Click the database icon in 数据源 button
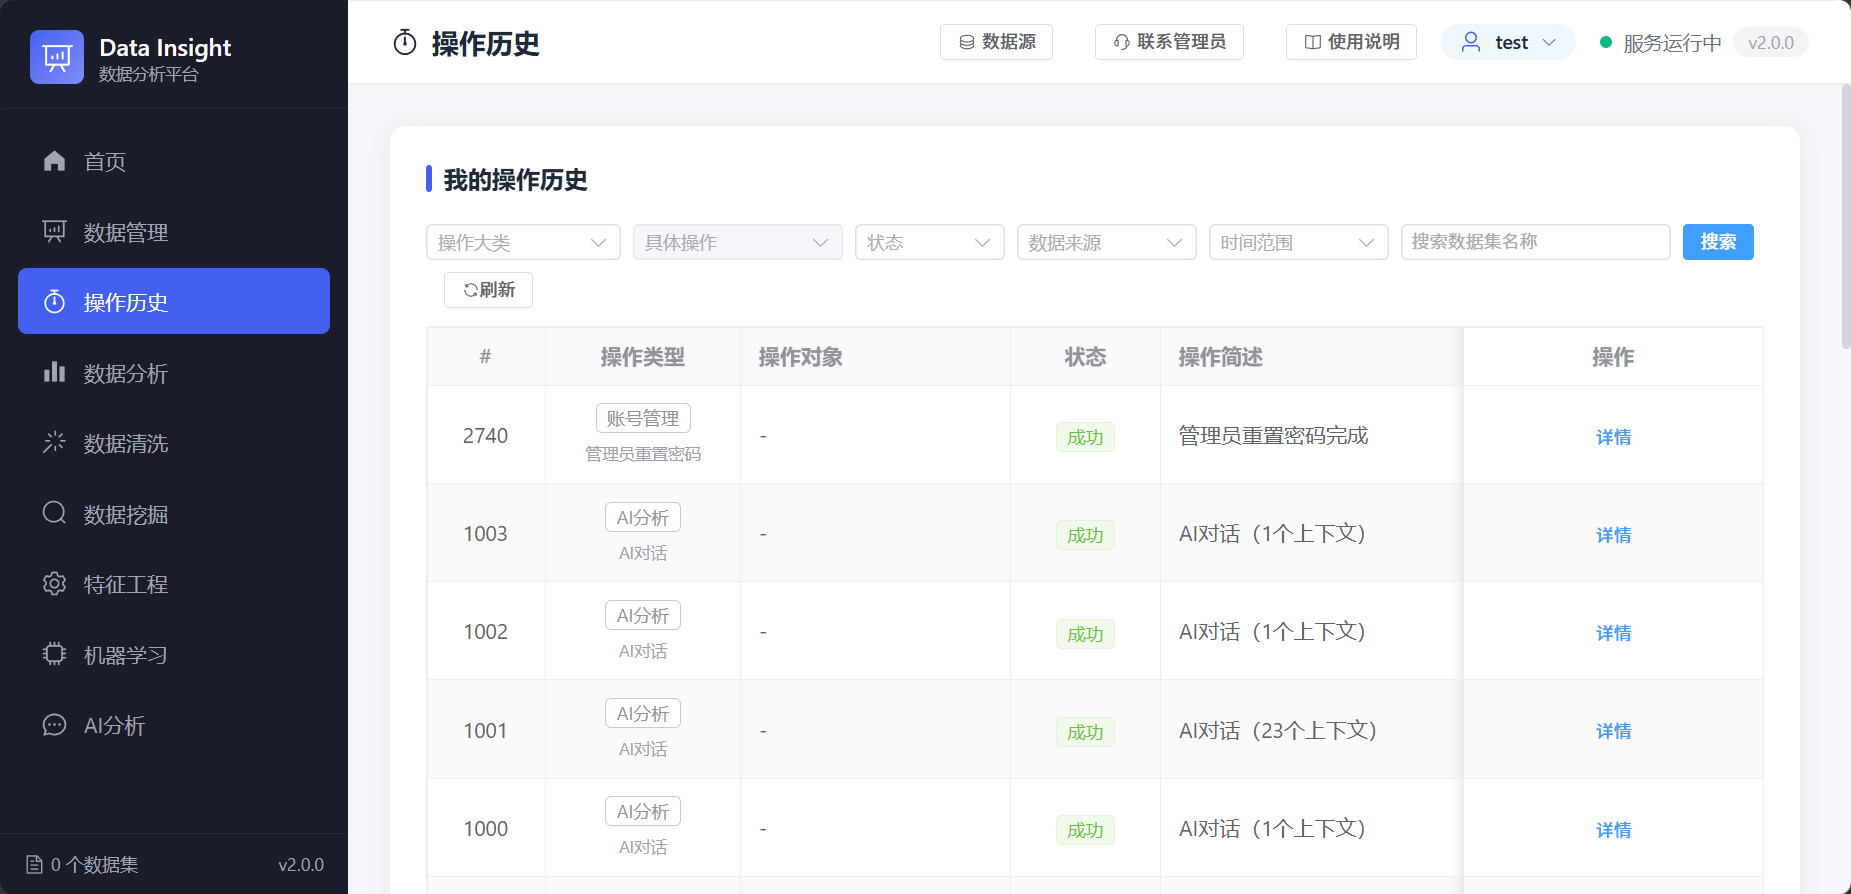 point(967,42)
